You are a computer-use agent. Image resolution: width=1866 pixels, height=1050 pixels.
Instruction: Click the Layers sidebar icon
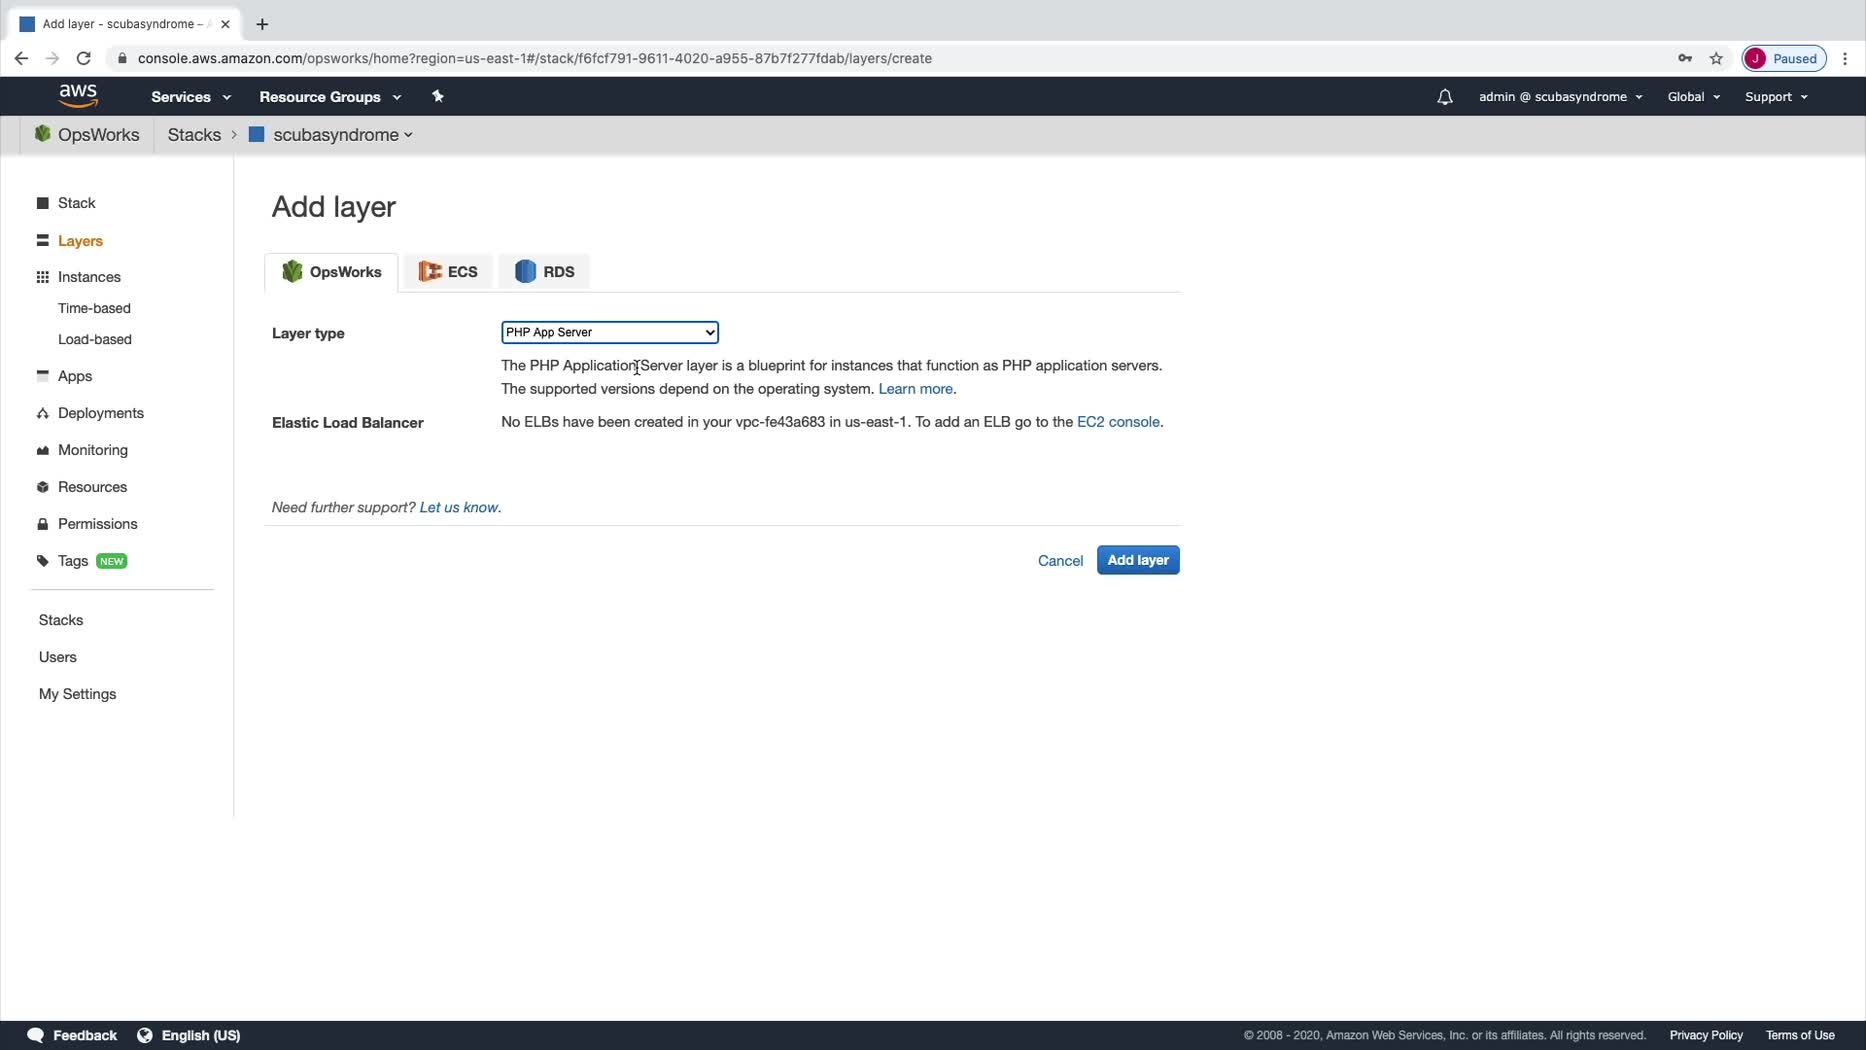(42, 241)
